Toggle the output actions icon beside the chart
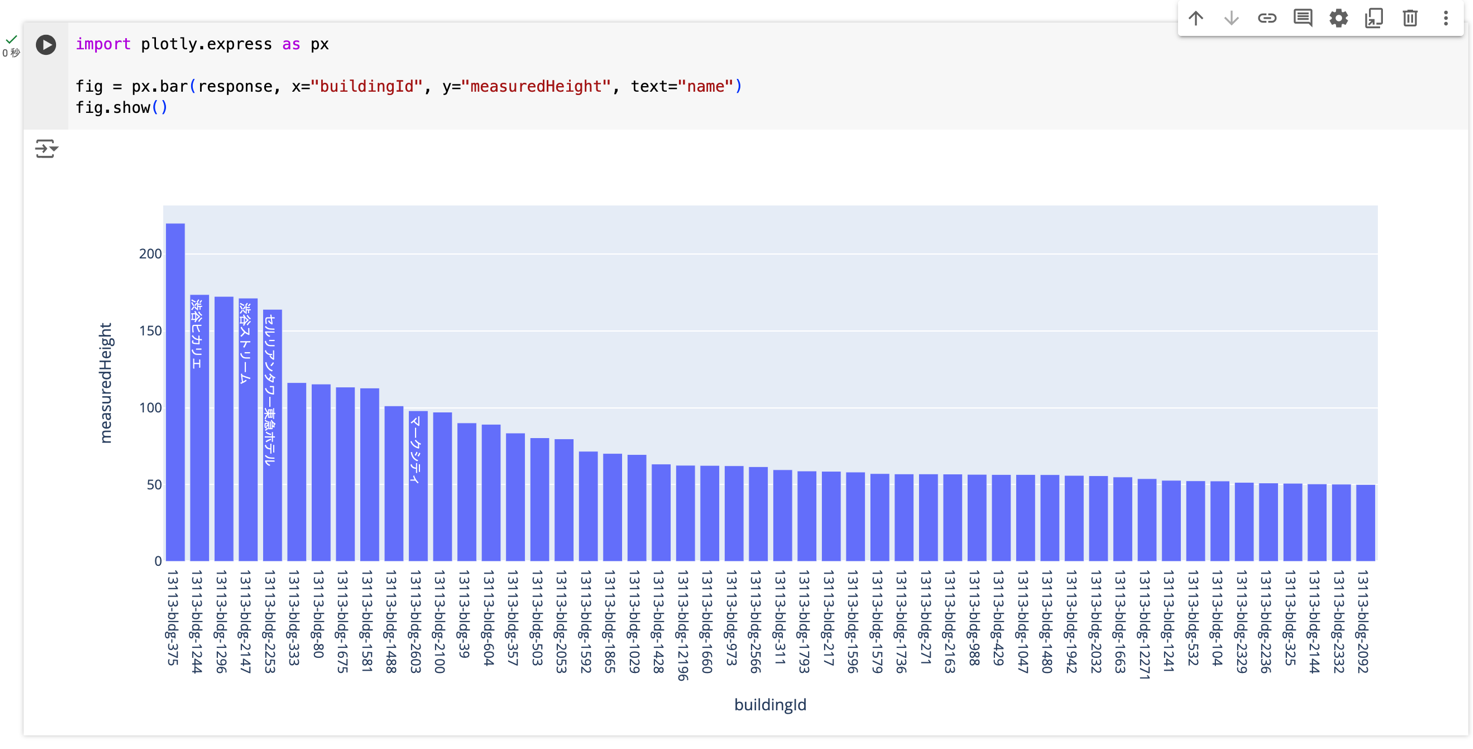 [x=46, y=149]
